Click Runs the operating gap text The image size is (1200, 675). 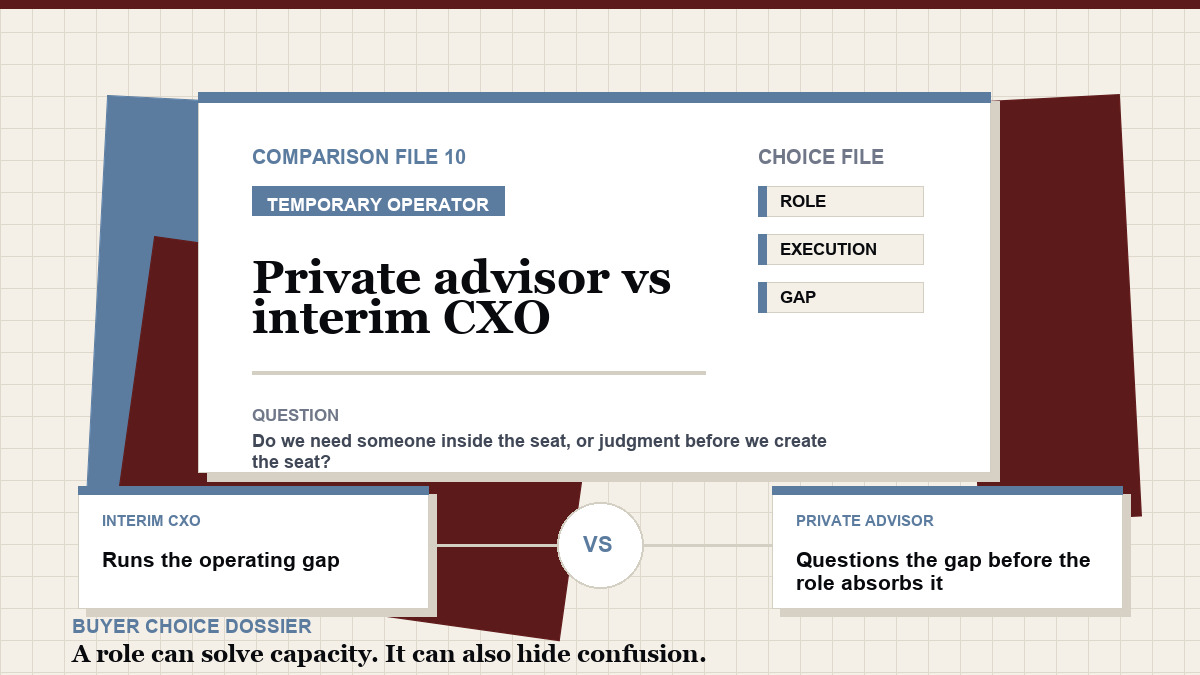point(221,560)
